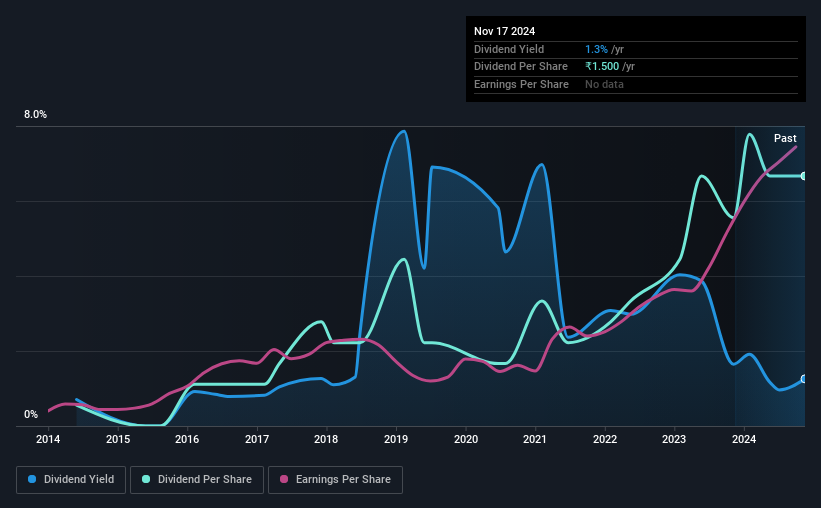Select the 2022 axis label

click(x=605, y=439)
